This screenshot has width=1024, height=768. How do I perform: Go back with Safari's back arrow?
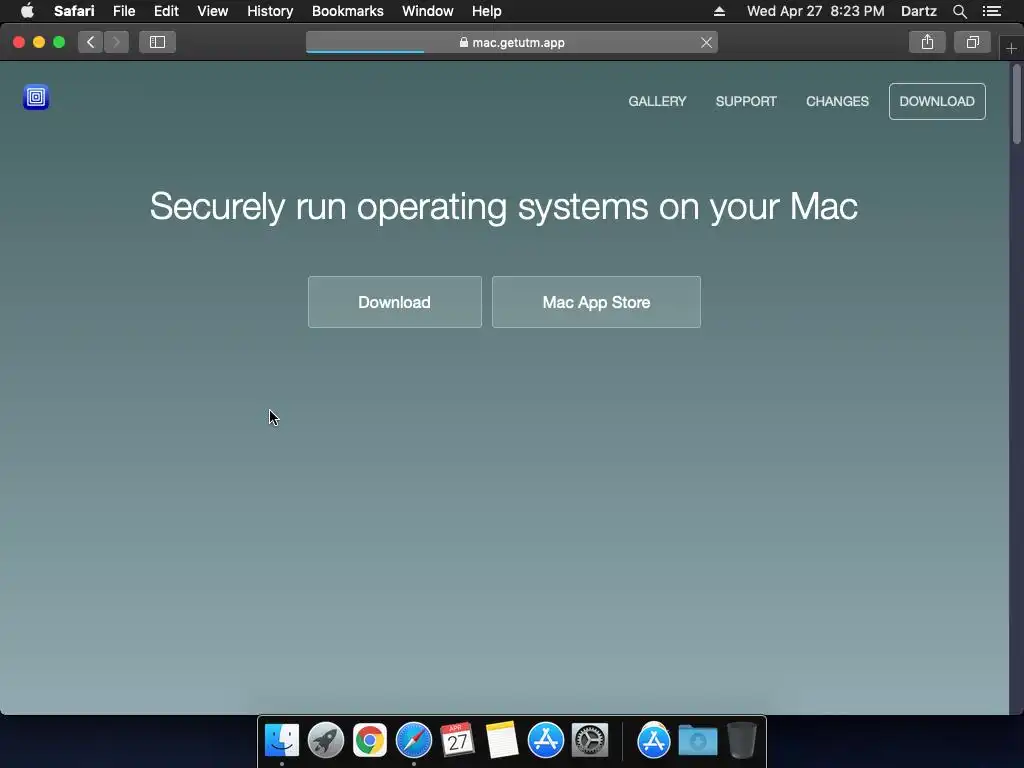coord(91,42)
